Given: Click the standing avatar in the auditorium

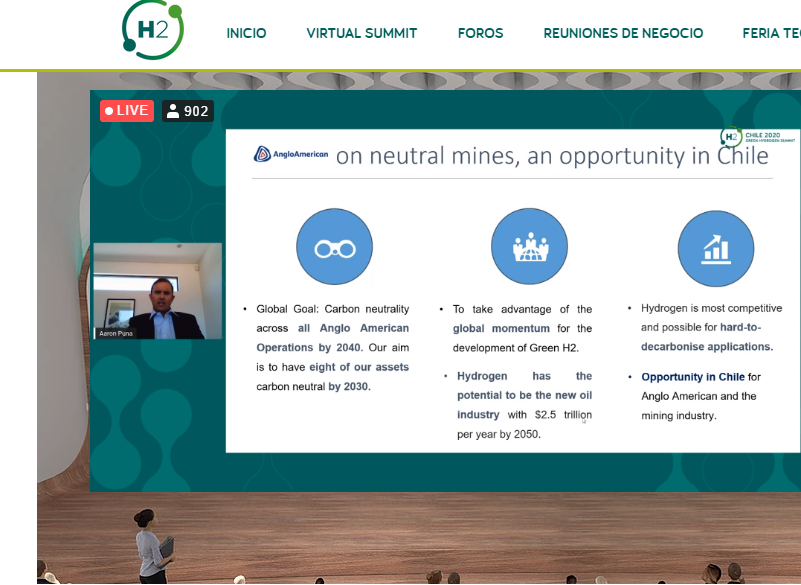Looking at the screenshot, I should [151, 545].
